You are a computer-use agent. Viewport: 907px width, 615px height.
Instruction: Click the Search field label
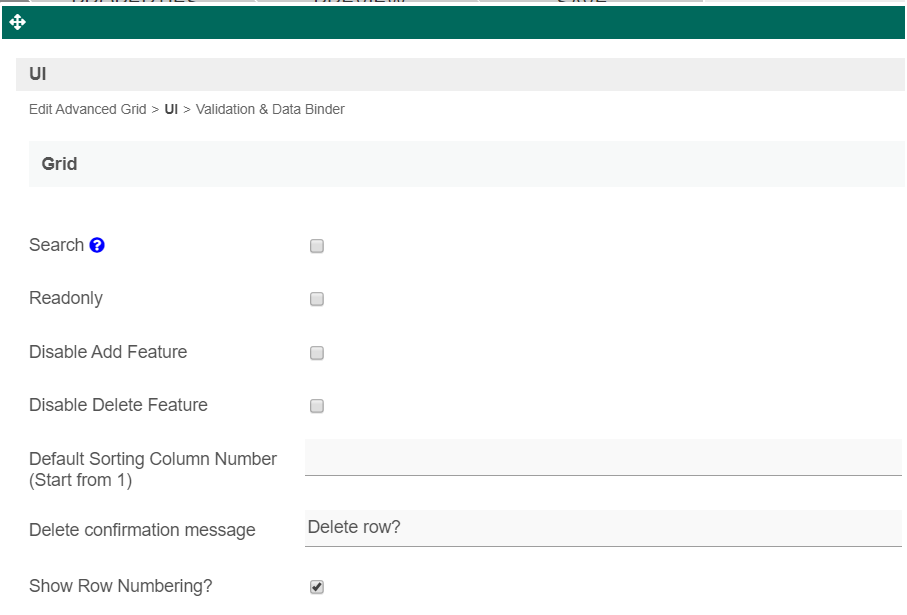tap(56, 245)
